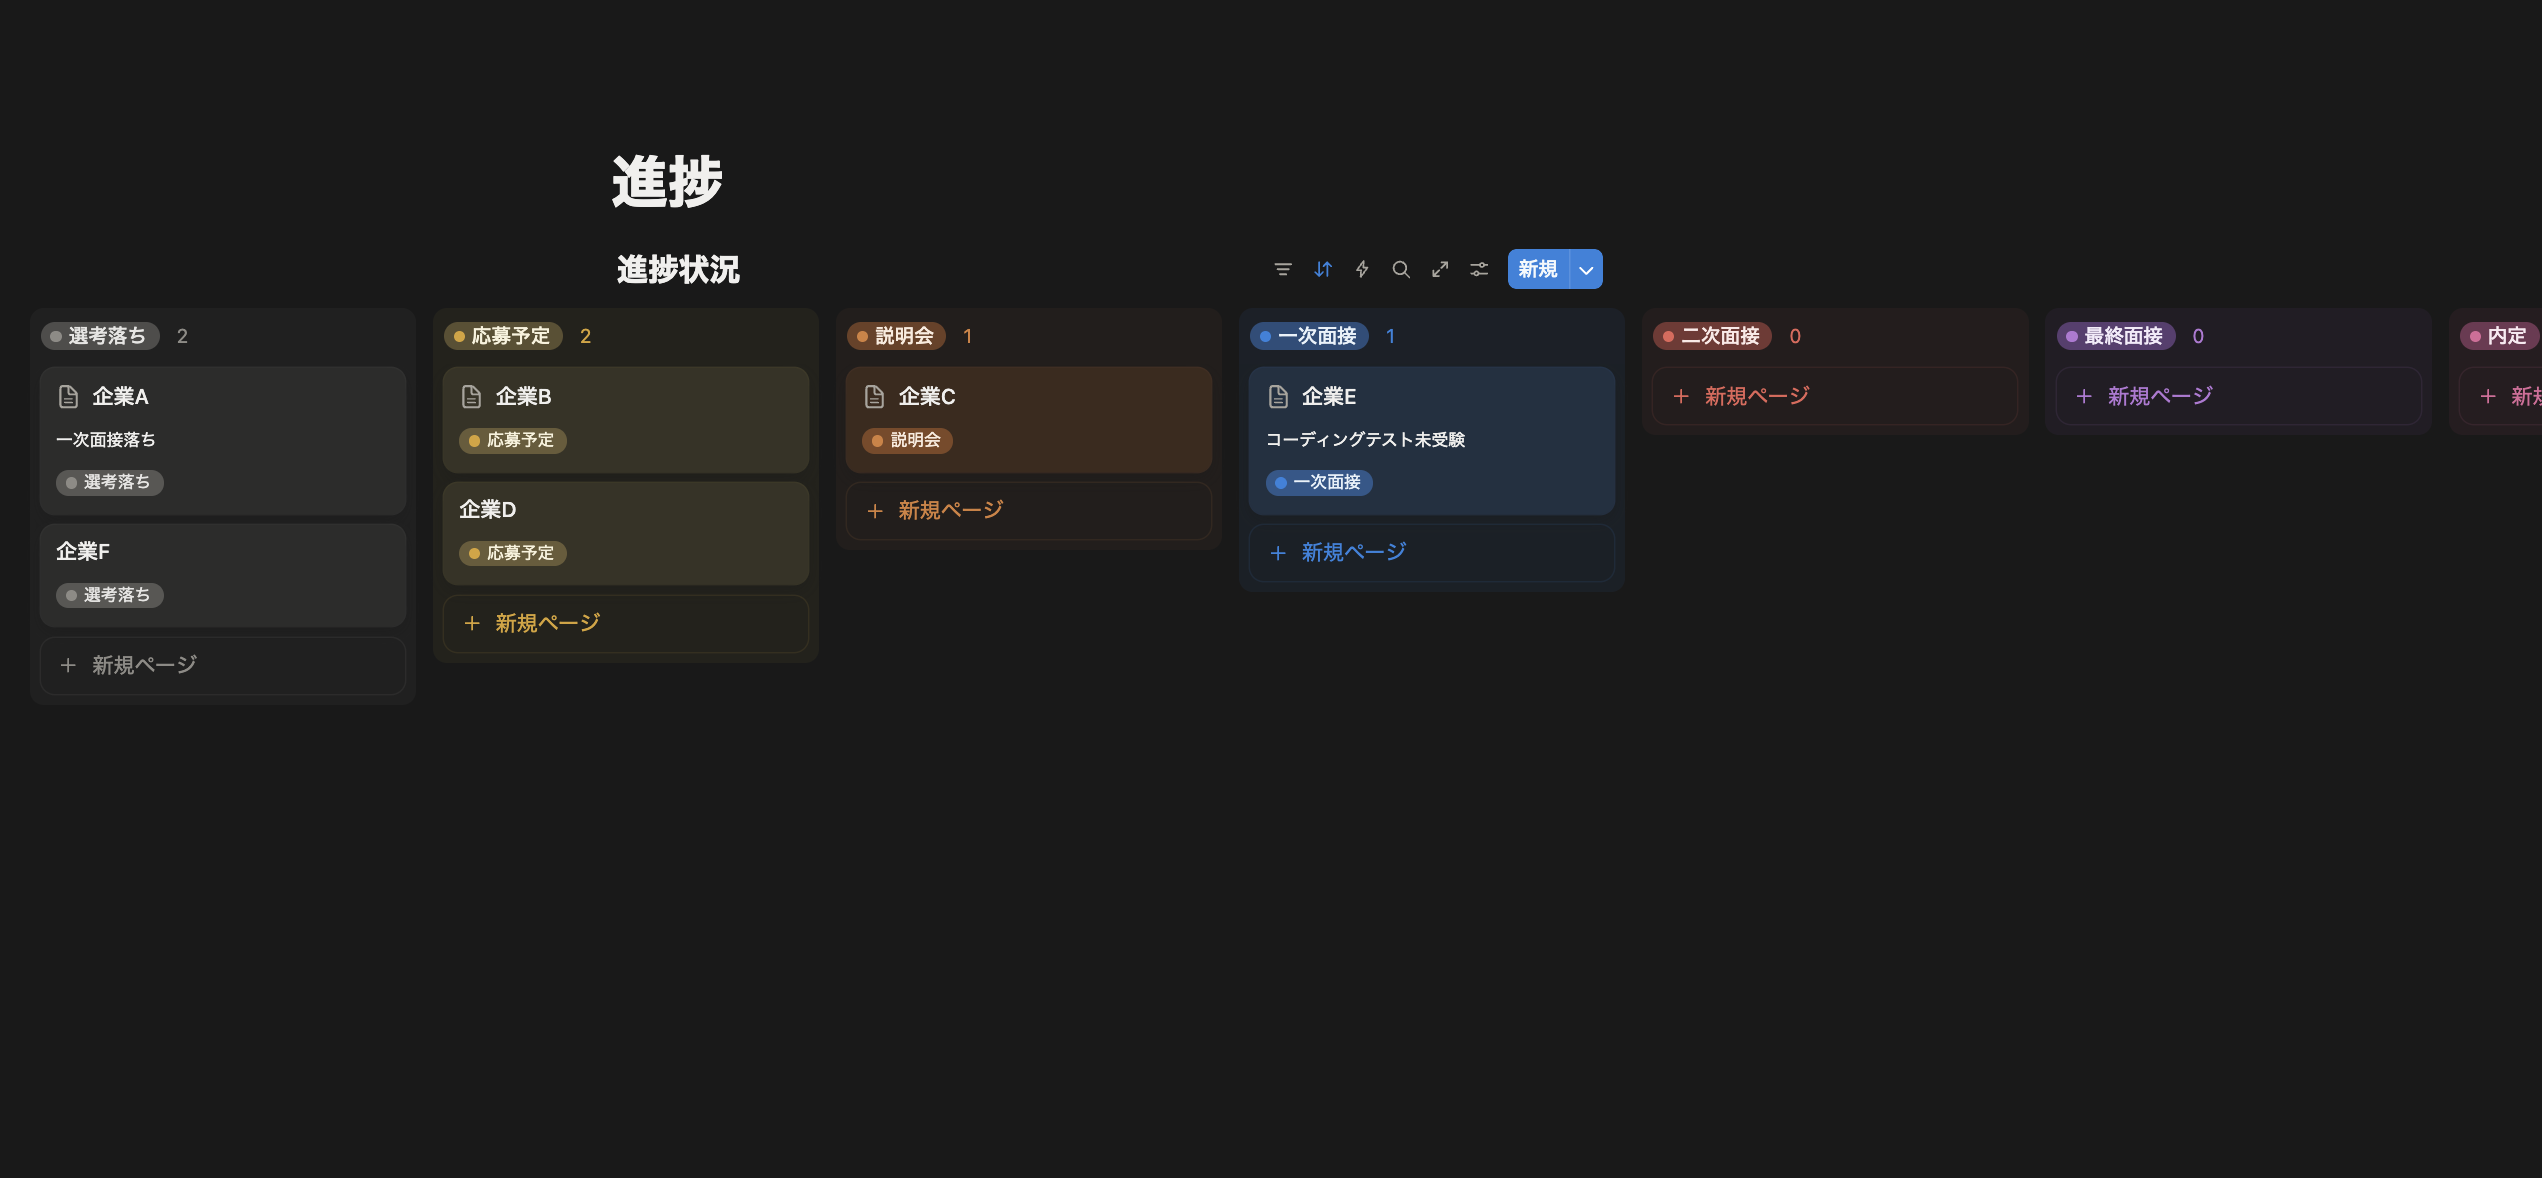Expand database to full page with arrows icon
2542x1178 pixels.
tap(1440, 269)
